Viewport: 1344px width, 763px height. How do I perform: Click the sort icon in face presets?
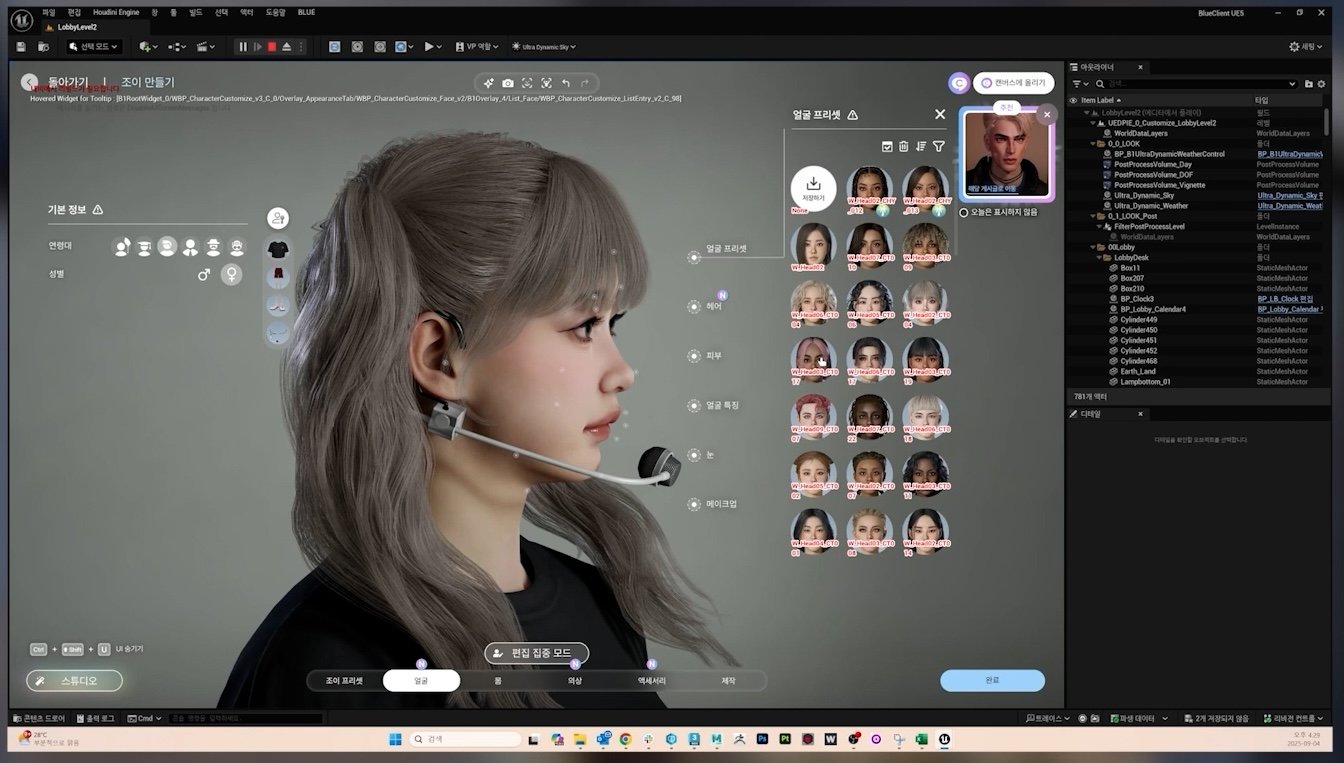921,147
